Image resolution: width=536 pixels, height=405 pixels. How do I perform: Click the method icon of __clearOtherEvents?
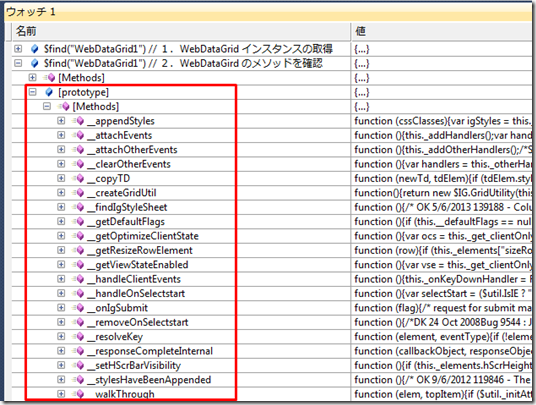point(78,164)
